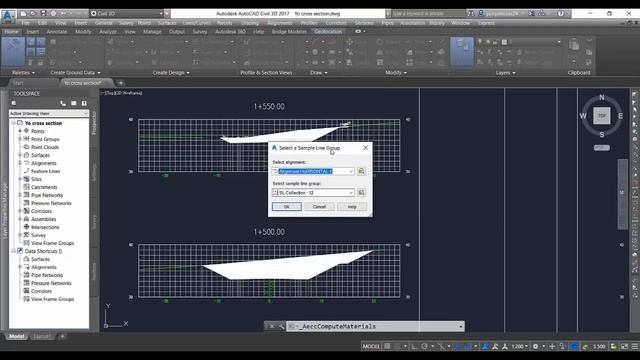Click the command line input field
Viewport: 640px width, 360px height.
pos(376,327)
